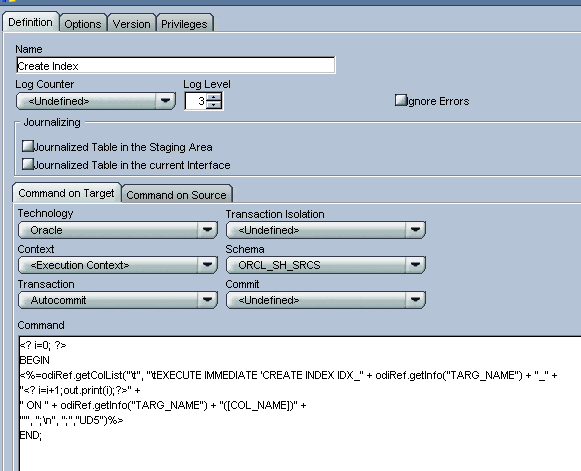Open the Transaction Isolation dropdown
581x471 pixels.
(x=326, y=230)
